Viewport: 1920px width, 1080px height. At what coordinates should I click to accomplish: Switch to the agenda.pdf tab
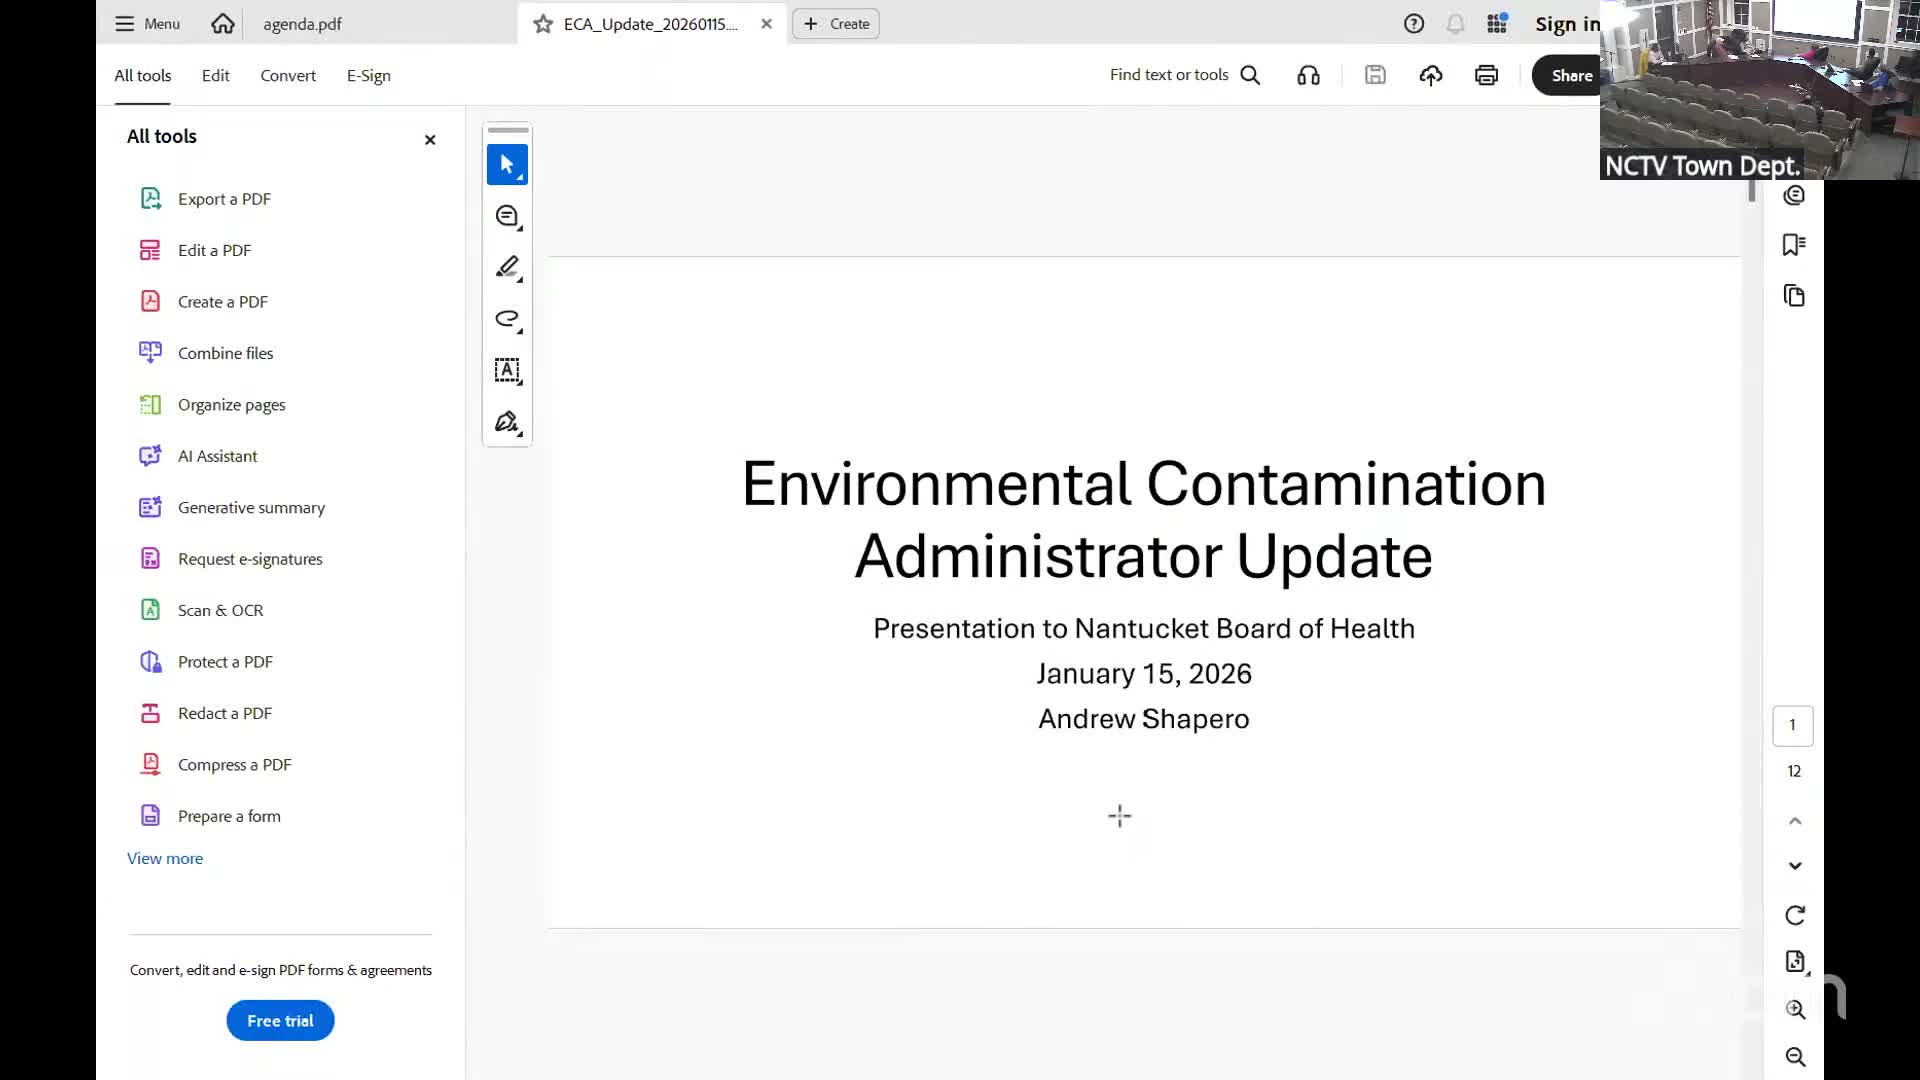[x=302, y=24]
